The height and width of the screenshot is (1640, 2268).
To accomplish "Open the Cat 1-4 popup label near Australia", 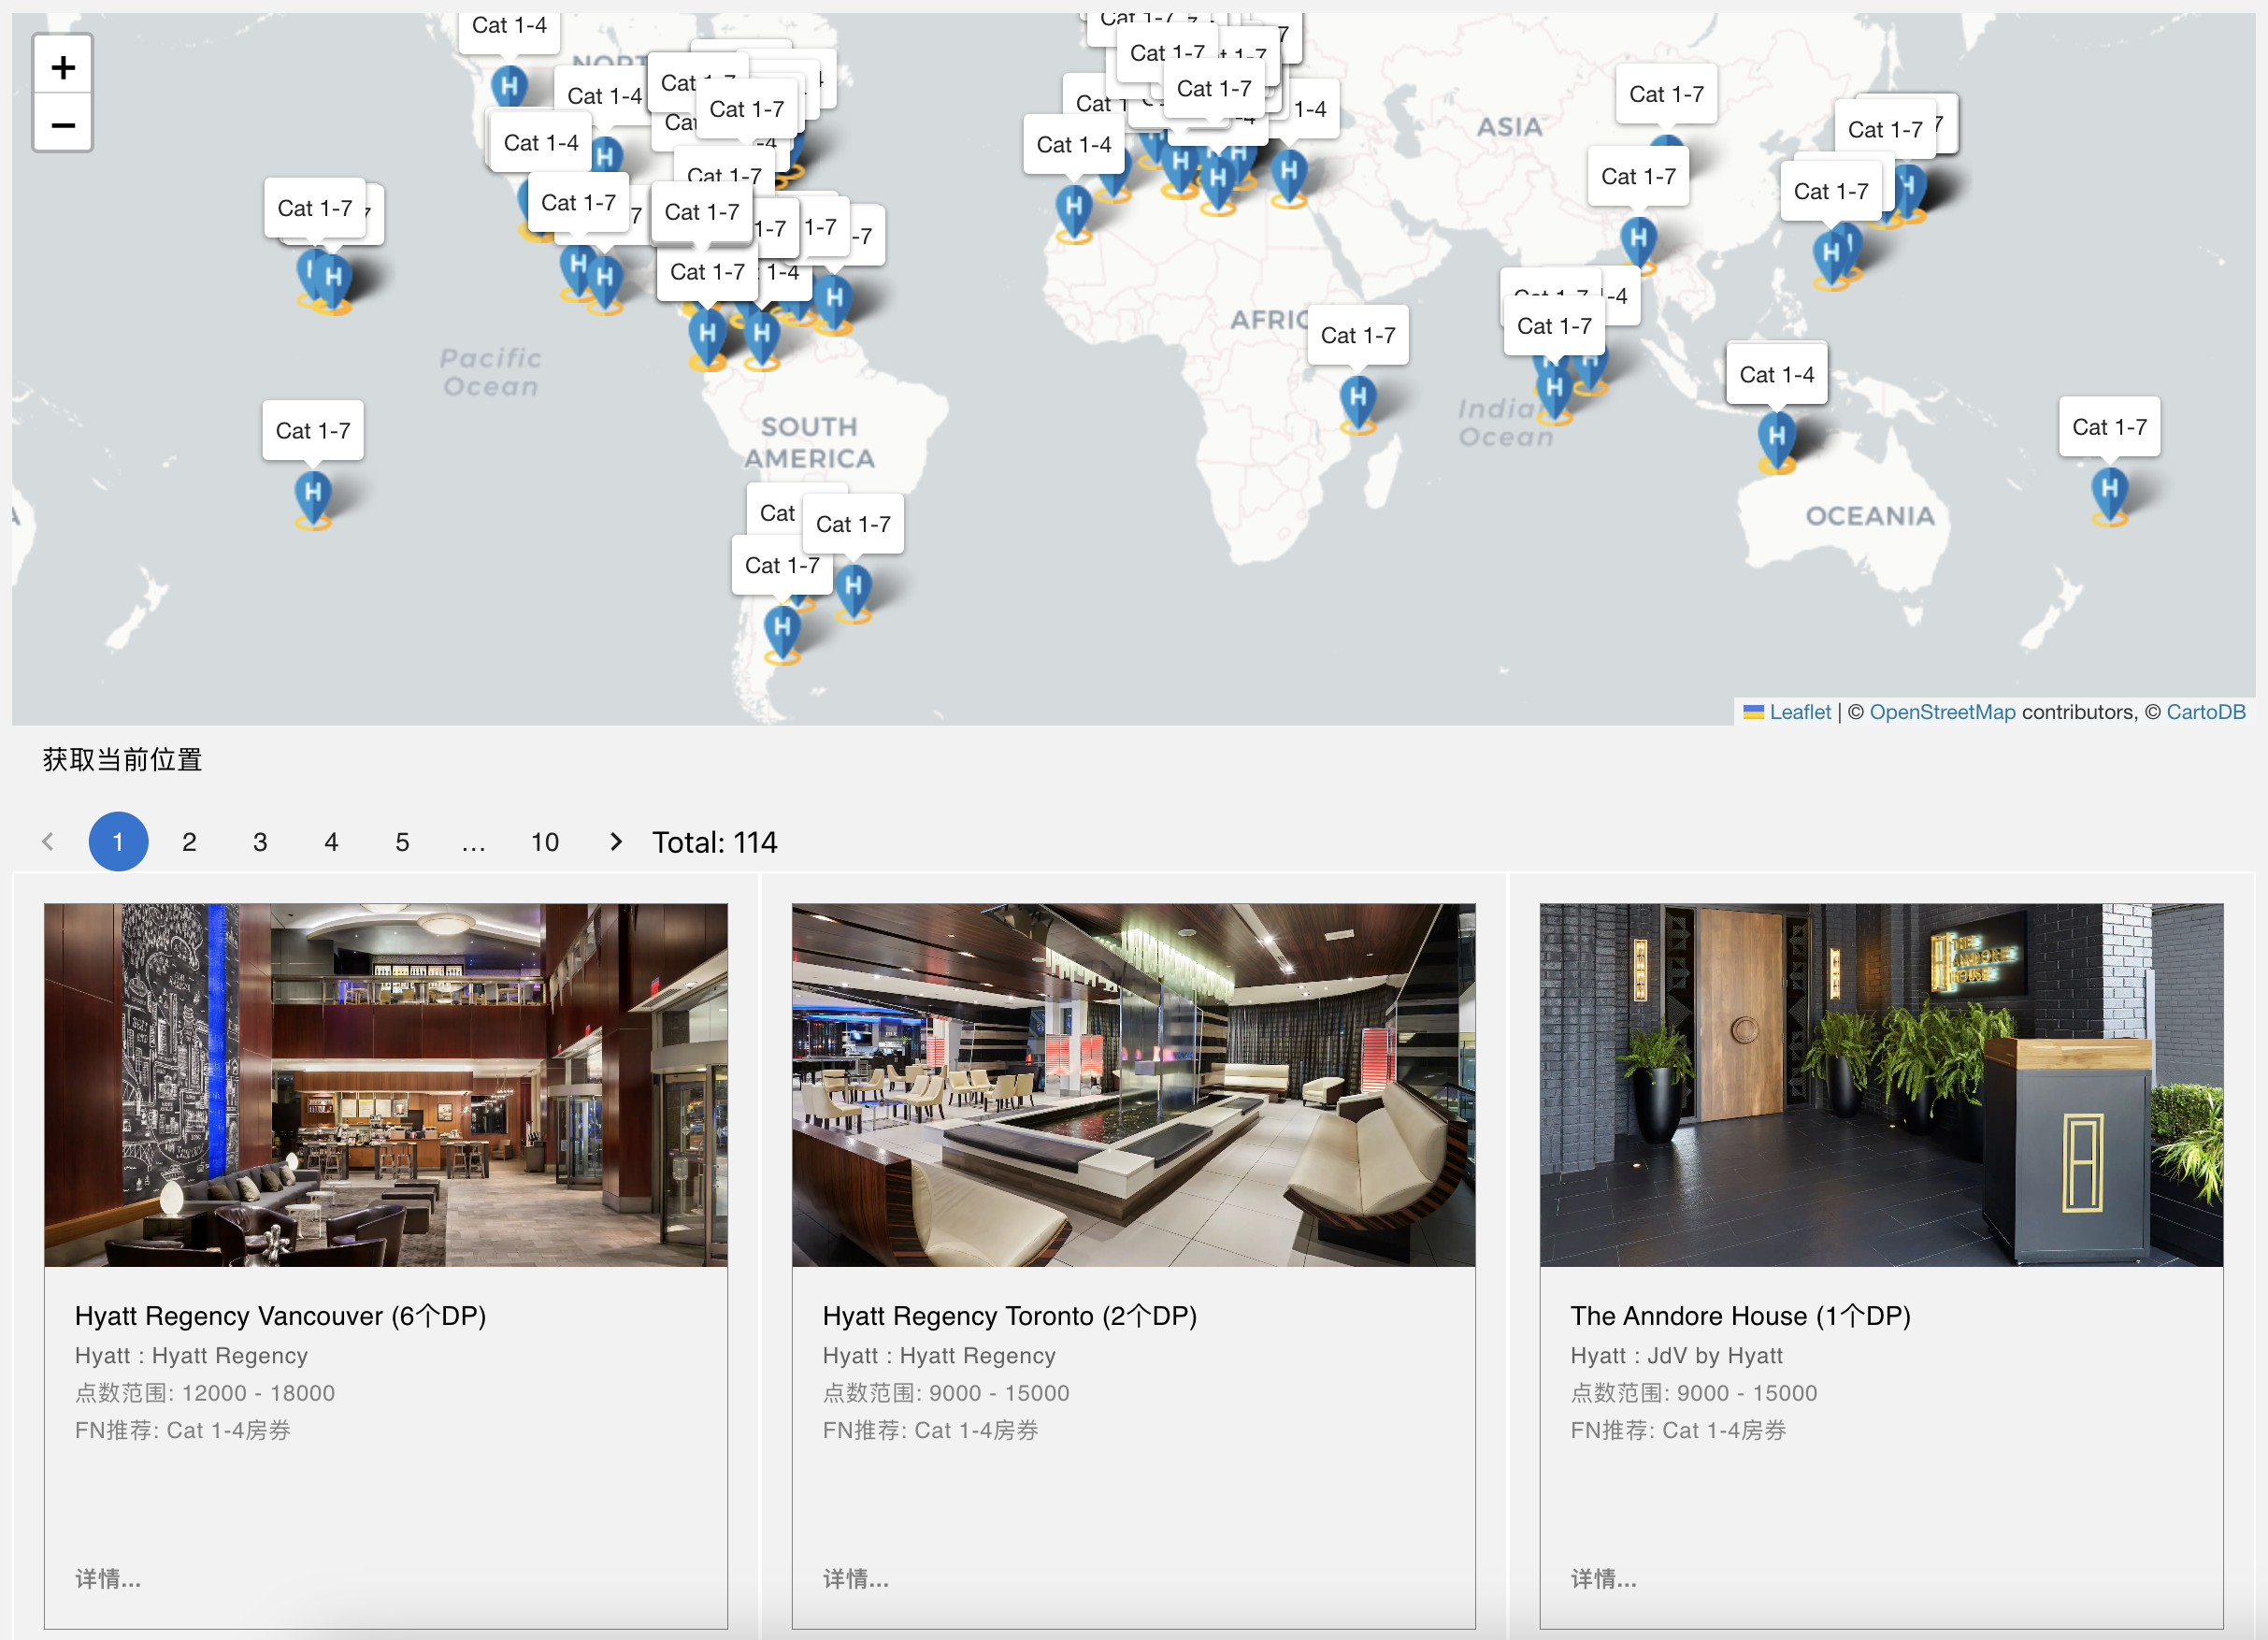I will (1776, 374).
